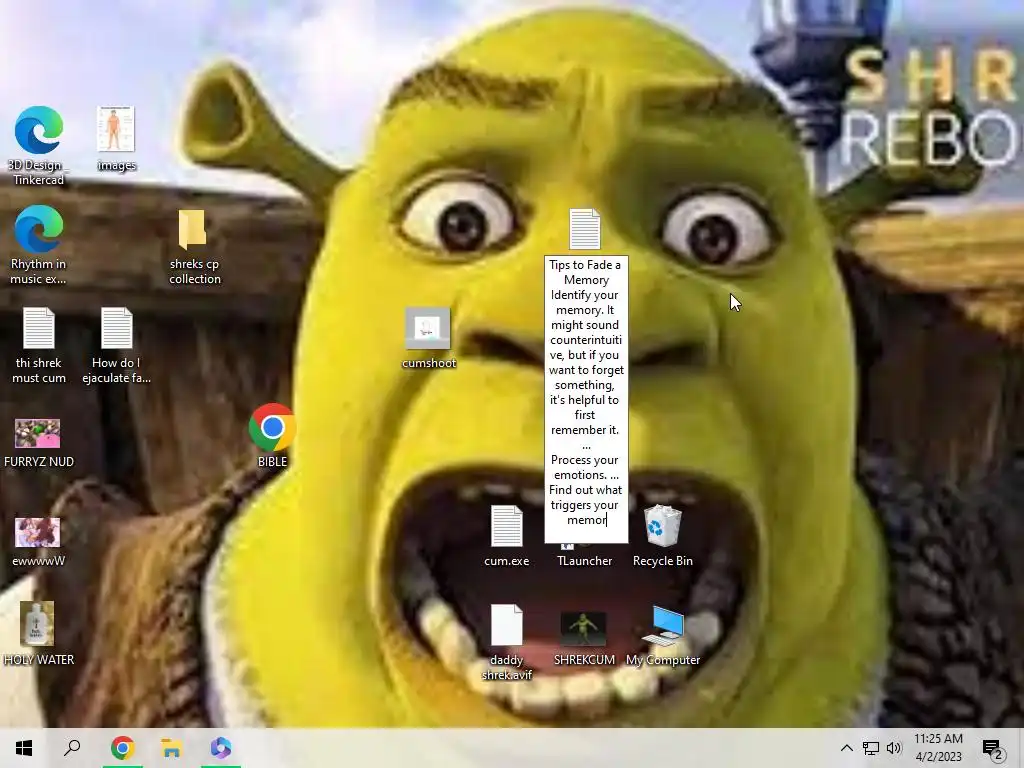Open the 3D Design Tinkercad Edge shortcut
Screen dimensions: 1024x768
click(x=39, y=145)
